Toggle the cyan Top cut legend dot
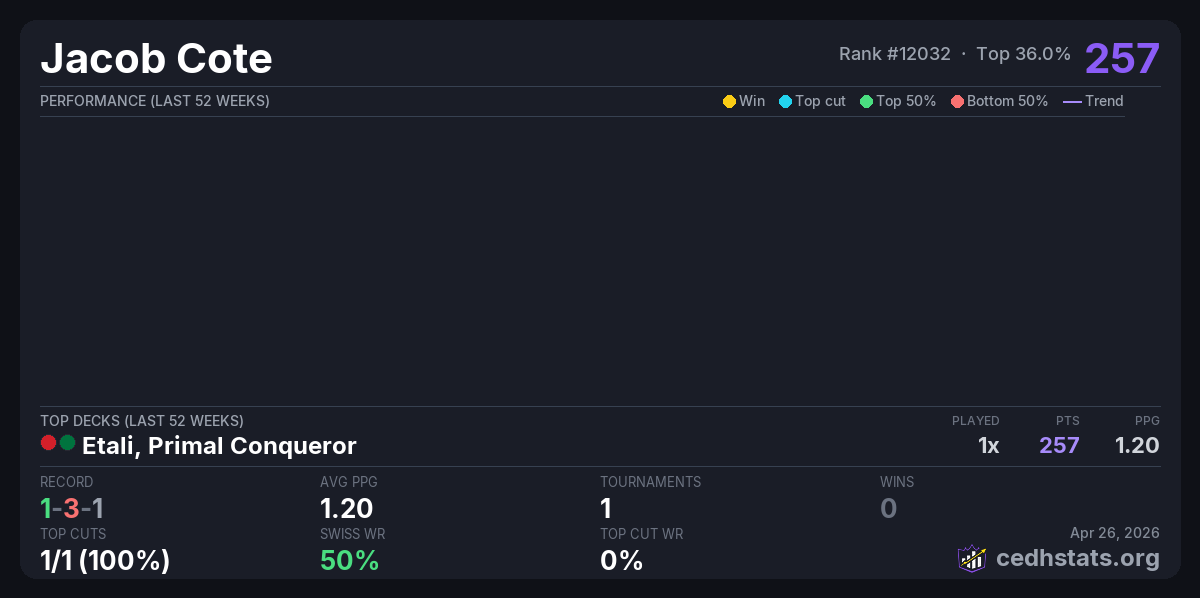 coord(785,101)
